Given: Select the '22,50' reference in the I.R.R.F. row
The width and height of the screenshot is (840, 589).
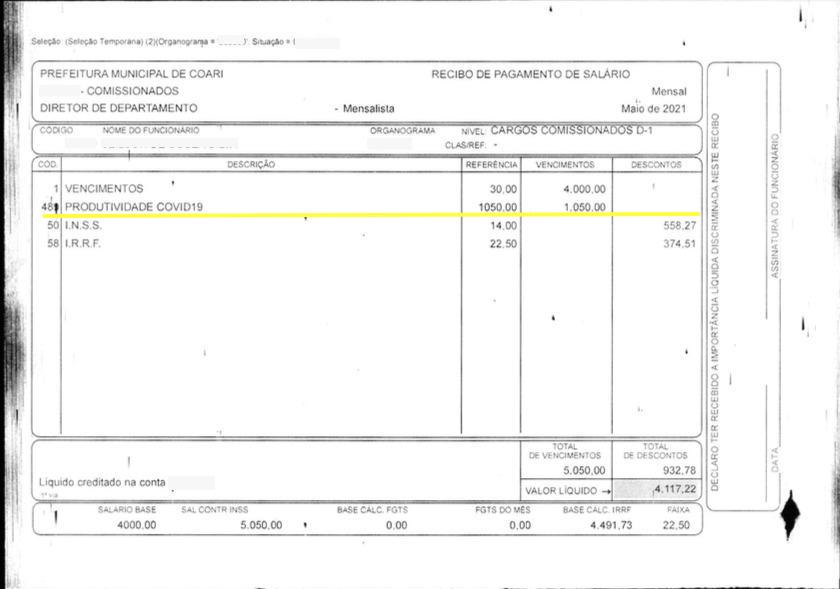Looking at the screenshot, I should click(503, 244).
